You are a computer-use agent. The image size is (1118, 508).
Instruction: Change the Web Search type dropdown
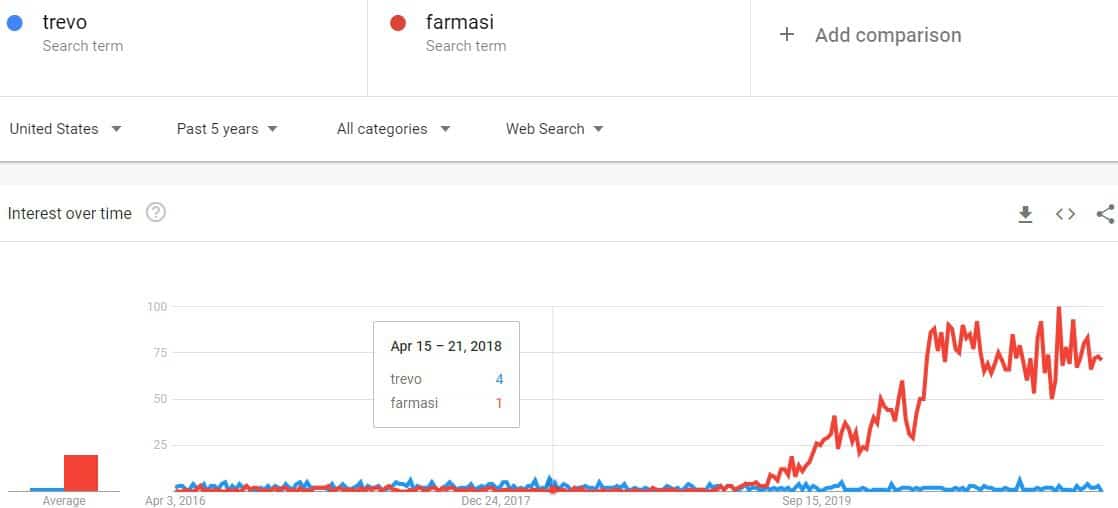(x=555, y=129)
